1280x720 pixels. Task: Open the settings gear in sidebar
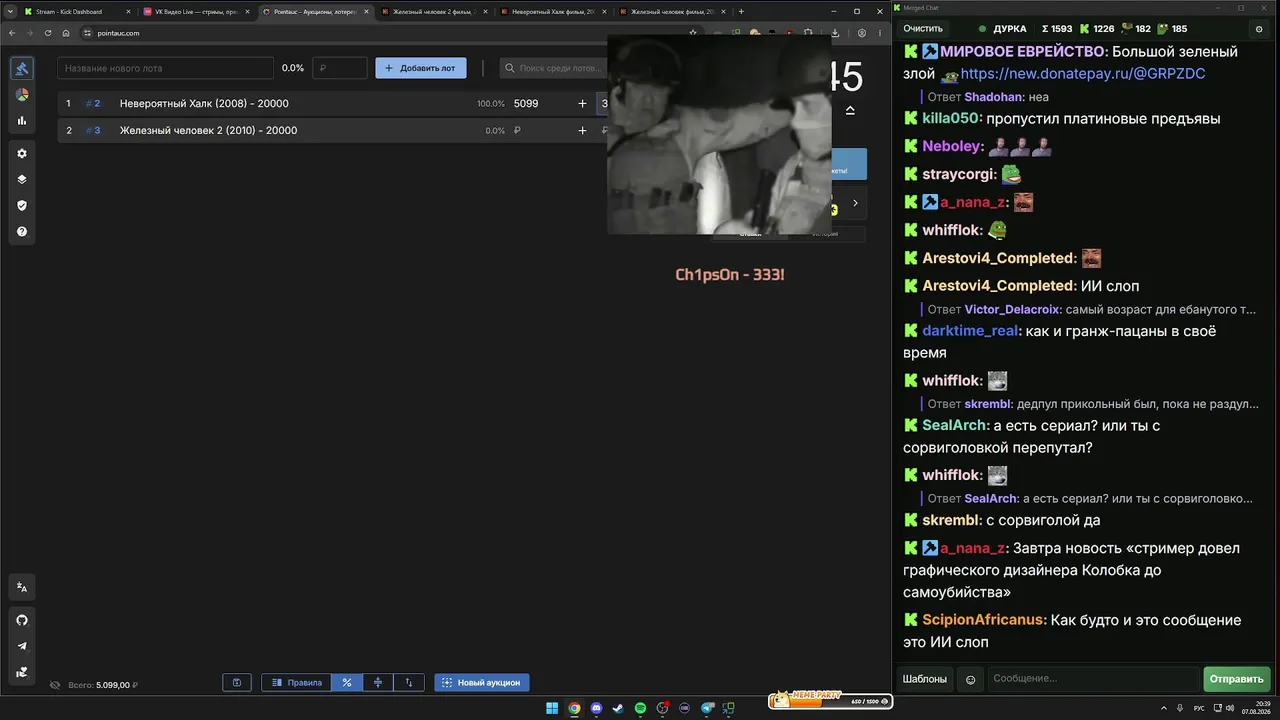[22, 154]
